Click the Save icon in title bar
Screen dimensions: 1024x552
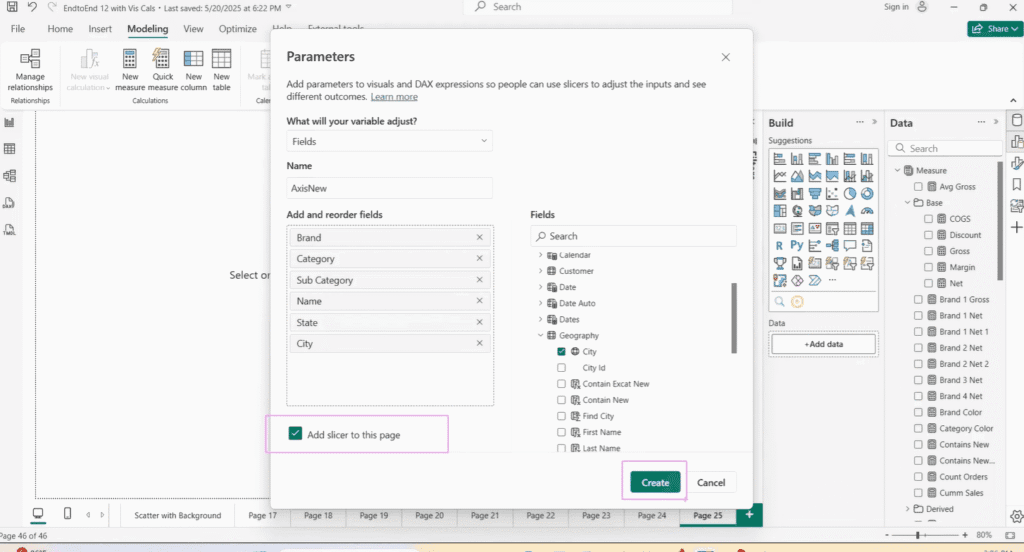[x=12, y=7]
